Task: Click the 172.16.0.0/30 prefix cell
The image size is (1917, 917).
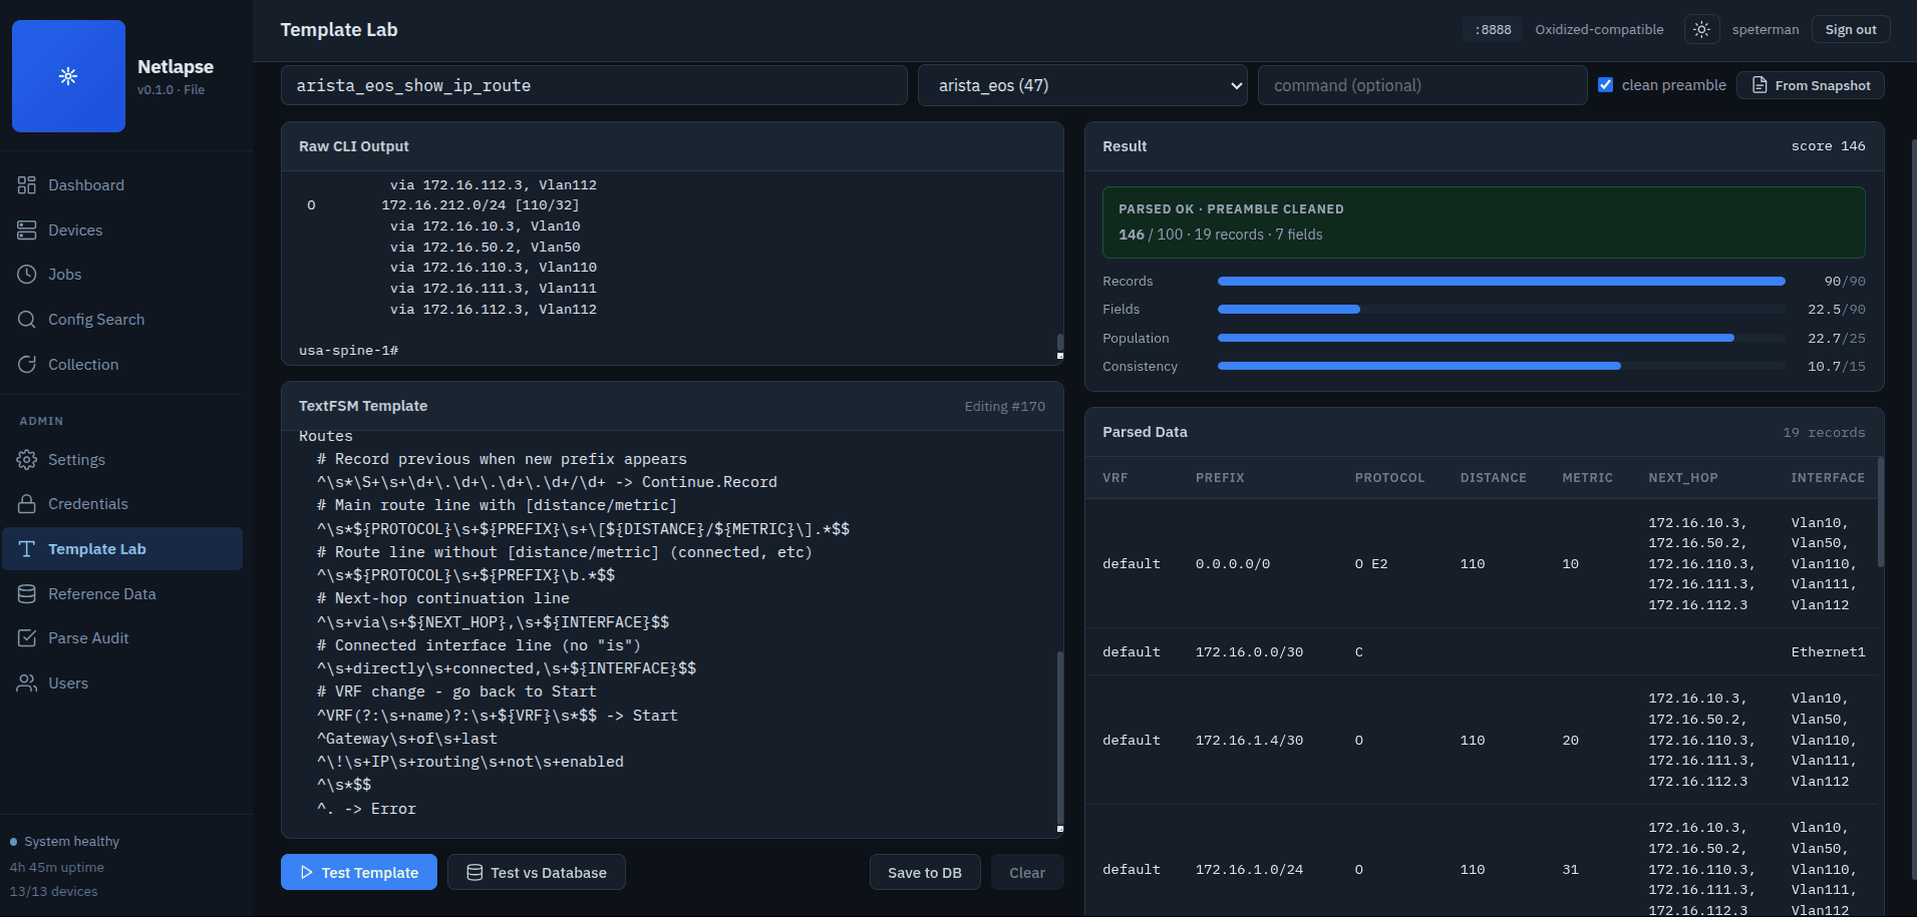Action: tap(1249, 652)
